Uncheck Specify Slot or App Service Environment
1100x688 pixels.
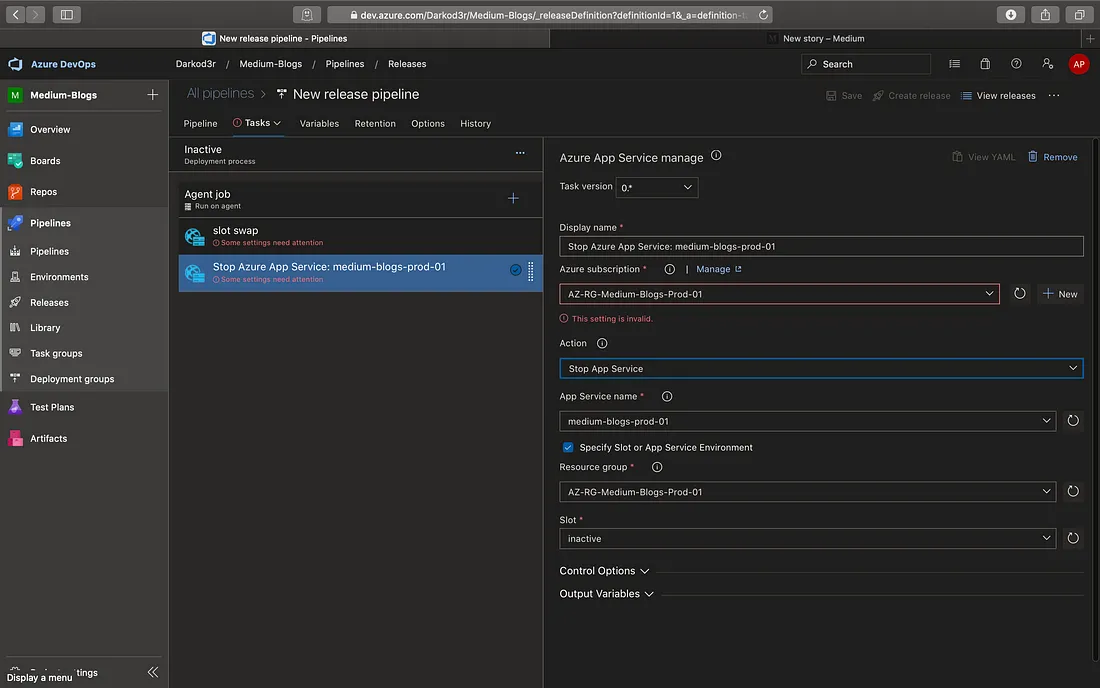(x=568, y=447)
